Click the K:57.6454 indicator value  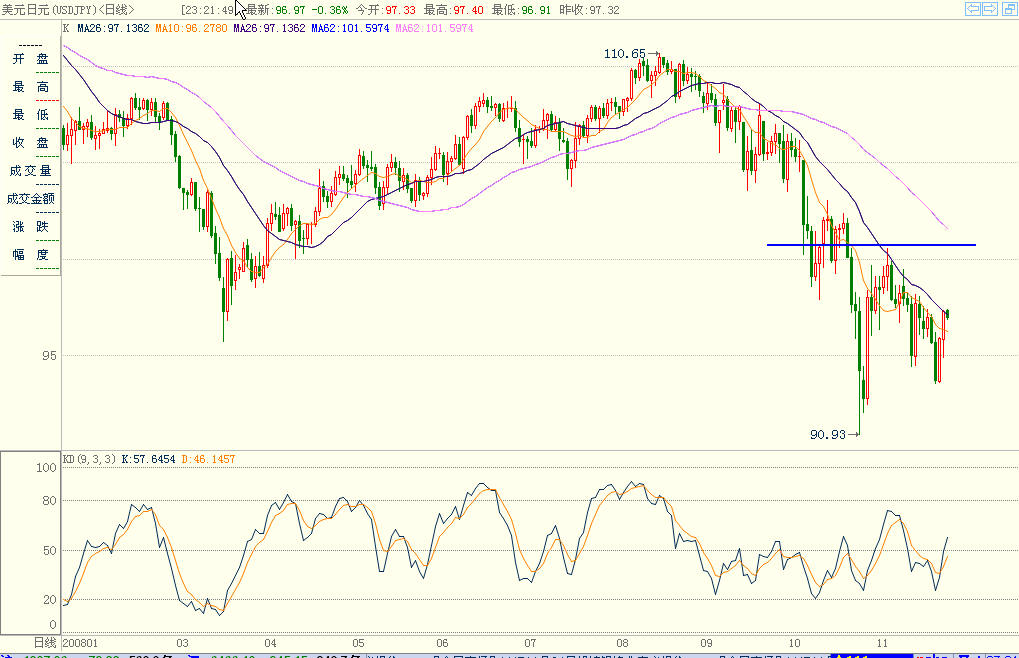[x=148, y=459]
